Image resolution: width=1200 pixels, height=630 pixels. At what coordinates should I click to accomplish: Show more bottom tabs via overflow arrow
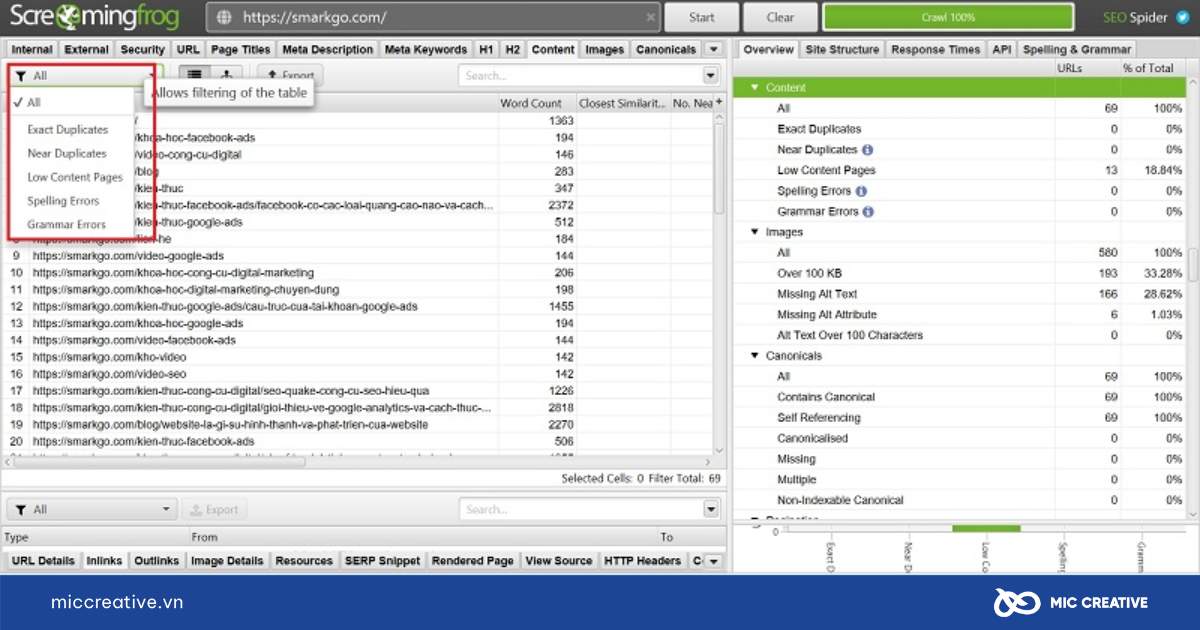713,561
